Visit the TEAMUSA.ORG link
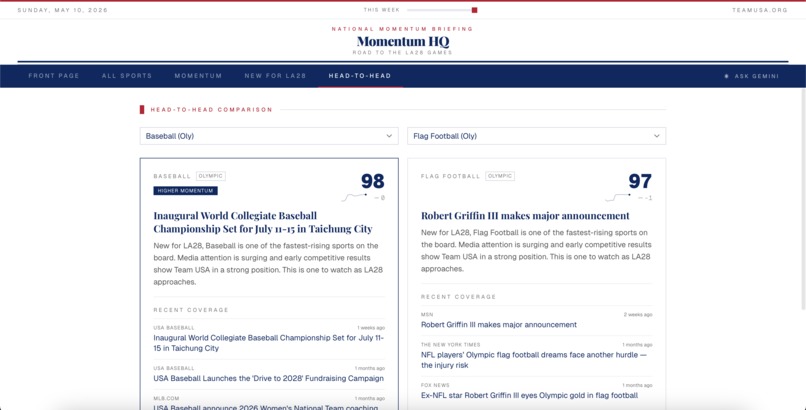 click(x=760, y=10)
